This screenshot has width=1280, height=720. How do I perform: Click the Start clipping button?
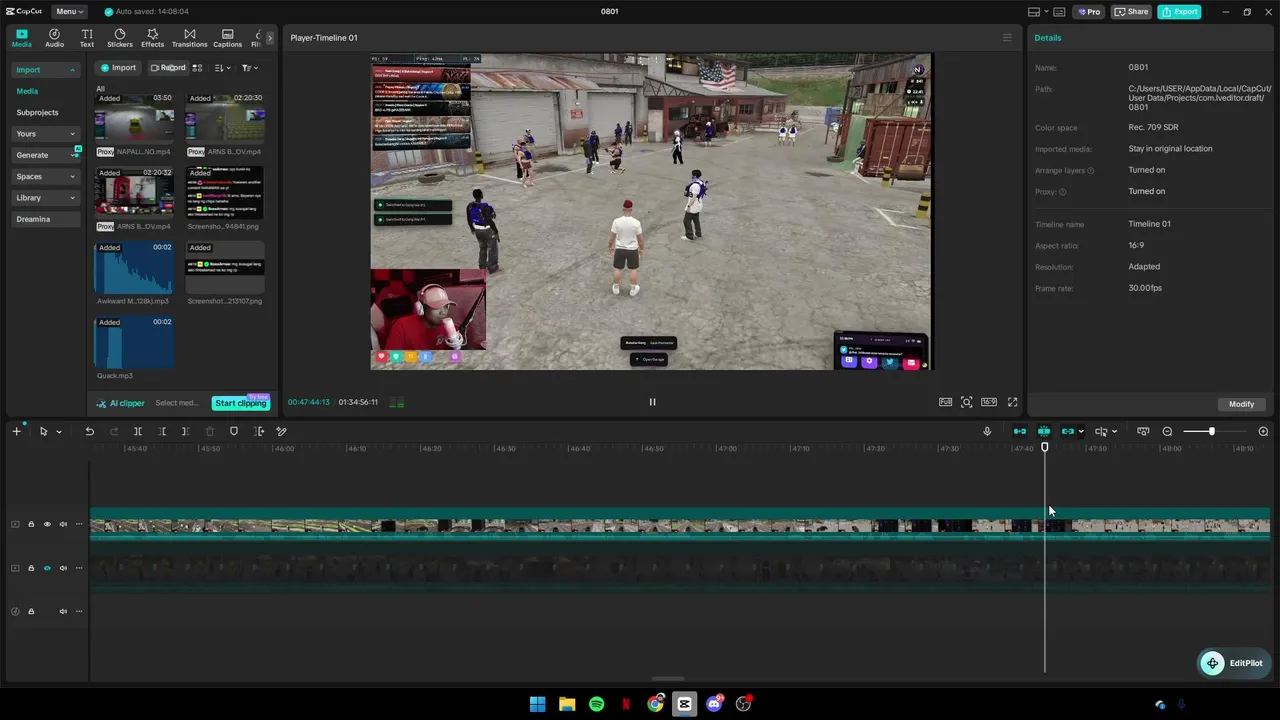pos(241,403)
